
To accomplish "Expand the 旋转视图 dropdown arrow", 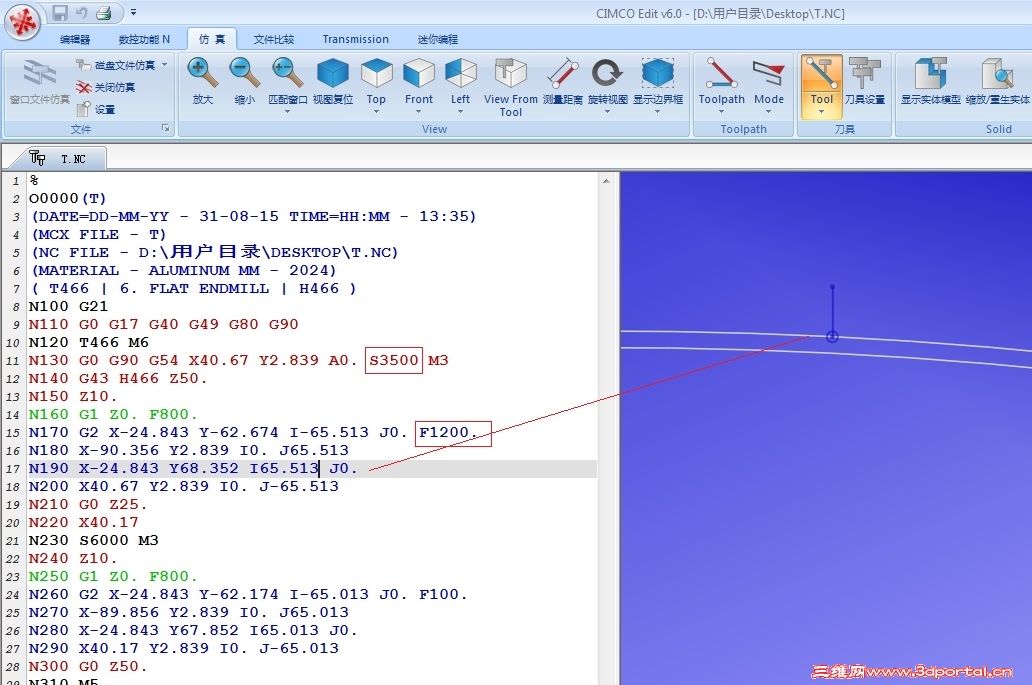I will (607, 112).
